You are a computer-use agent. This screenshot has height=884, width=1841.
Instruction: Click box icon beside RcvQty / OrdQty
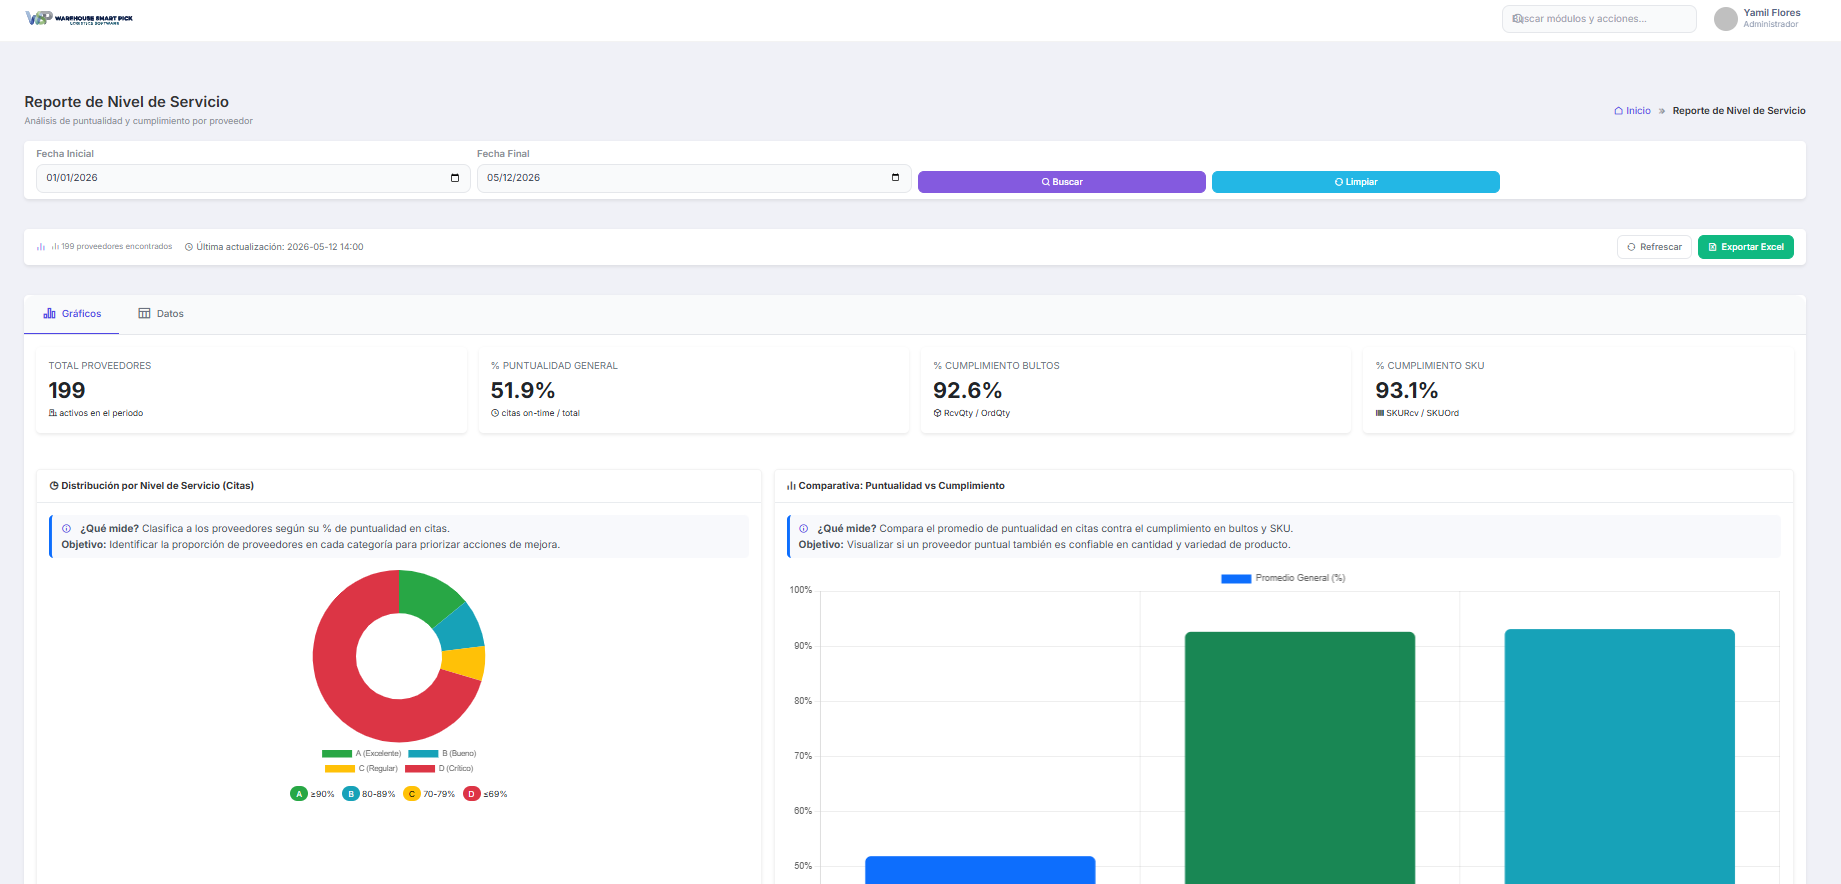(x=938, y=413)
